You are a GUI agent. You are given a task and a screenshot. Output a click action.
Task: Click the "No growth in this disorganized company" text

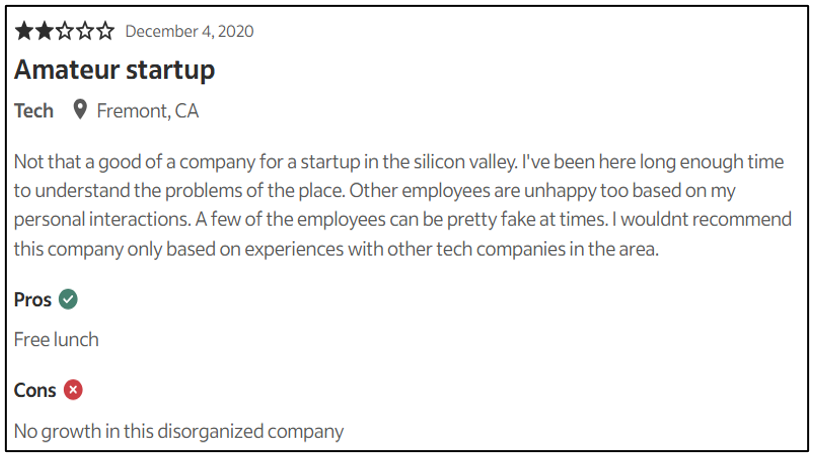pyautogui.click(x=179, y=431)
